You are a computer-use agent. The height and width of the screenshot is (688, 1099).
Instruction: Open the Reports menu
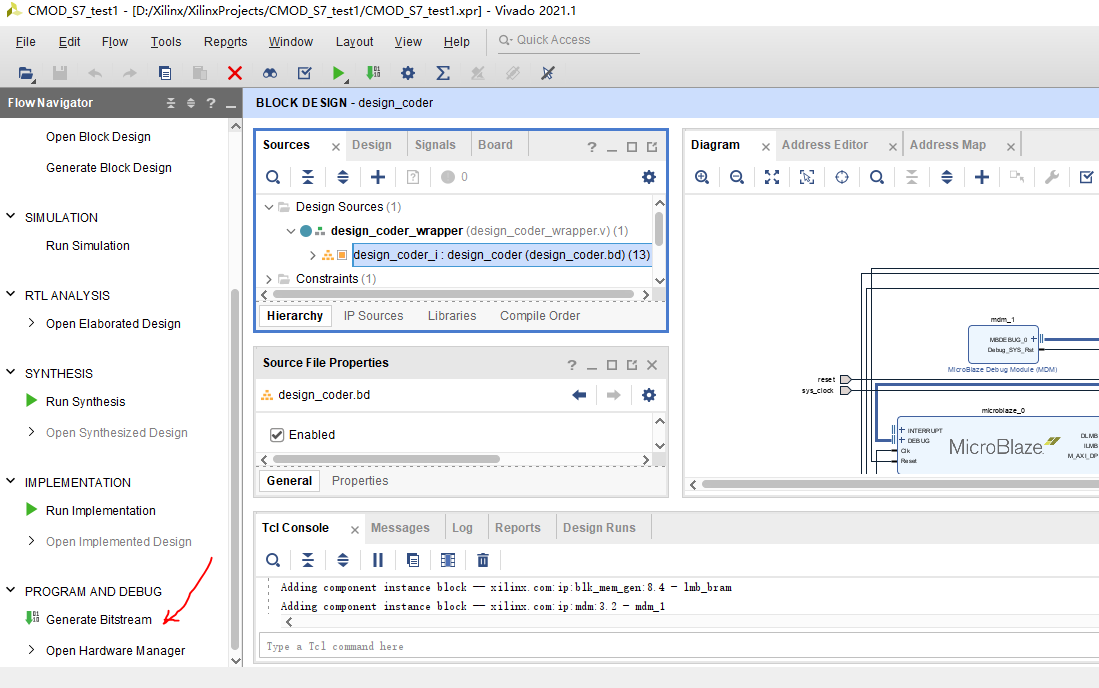[225, 42]
